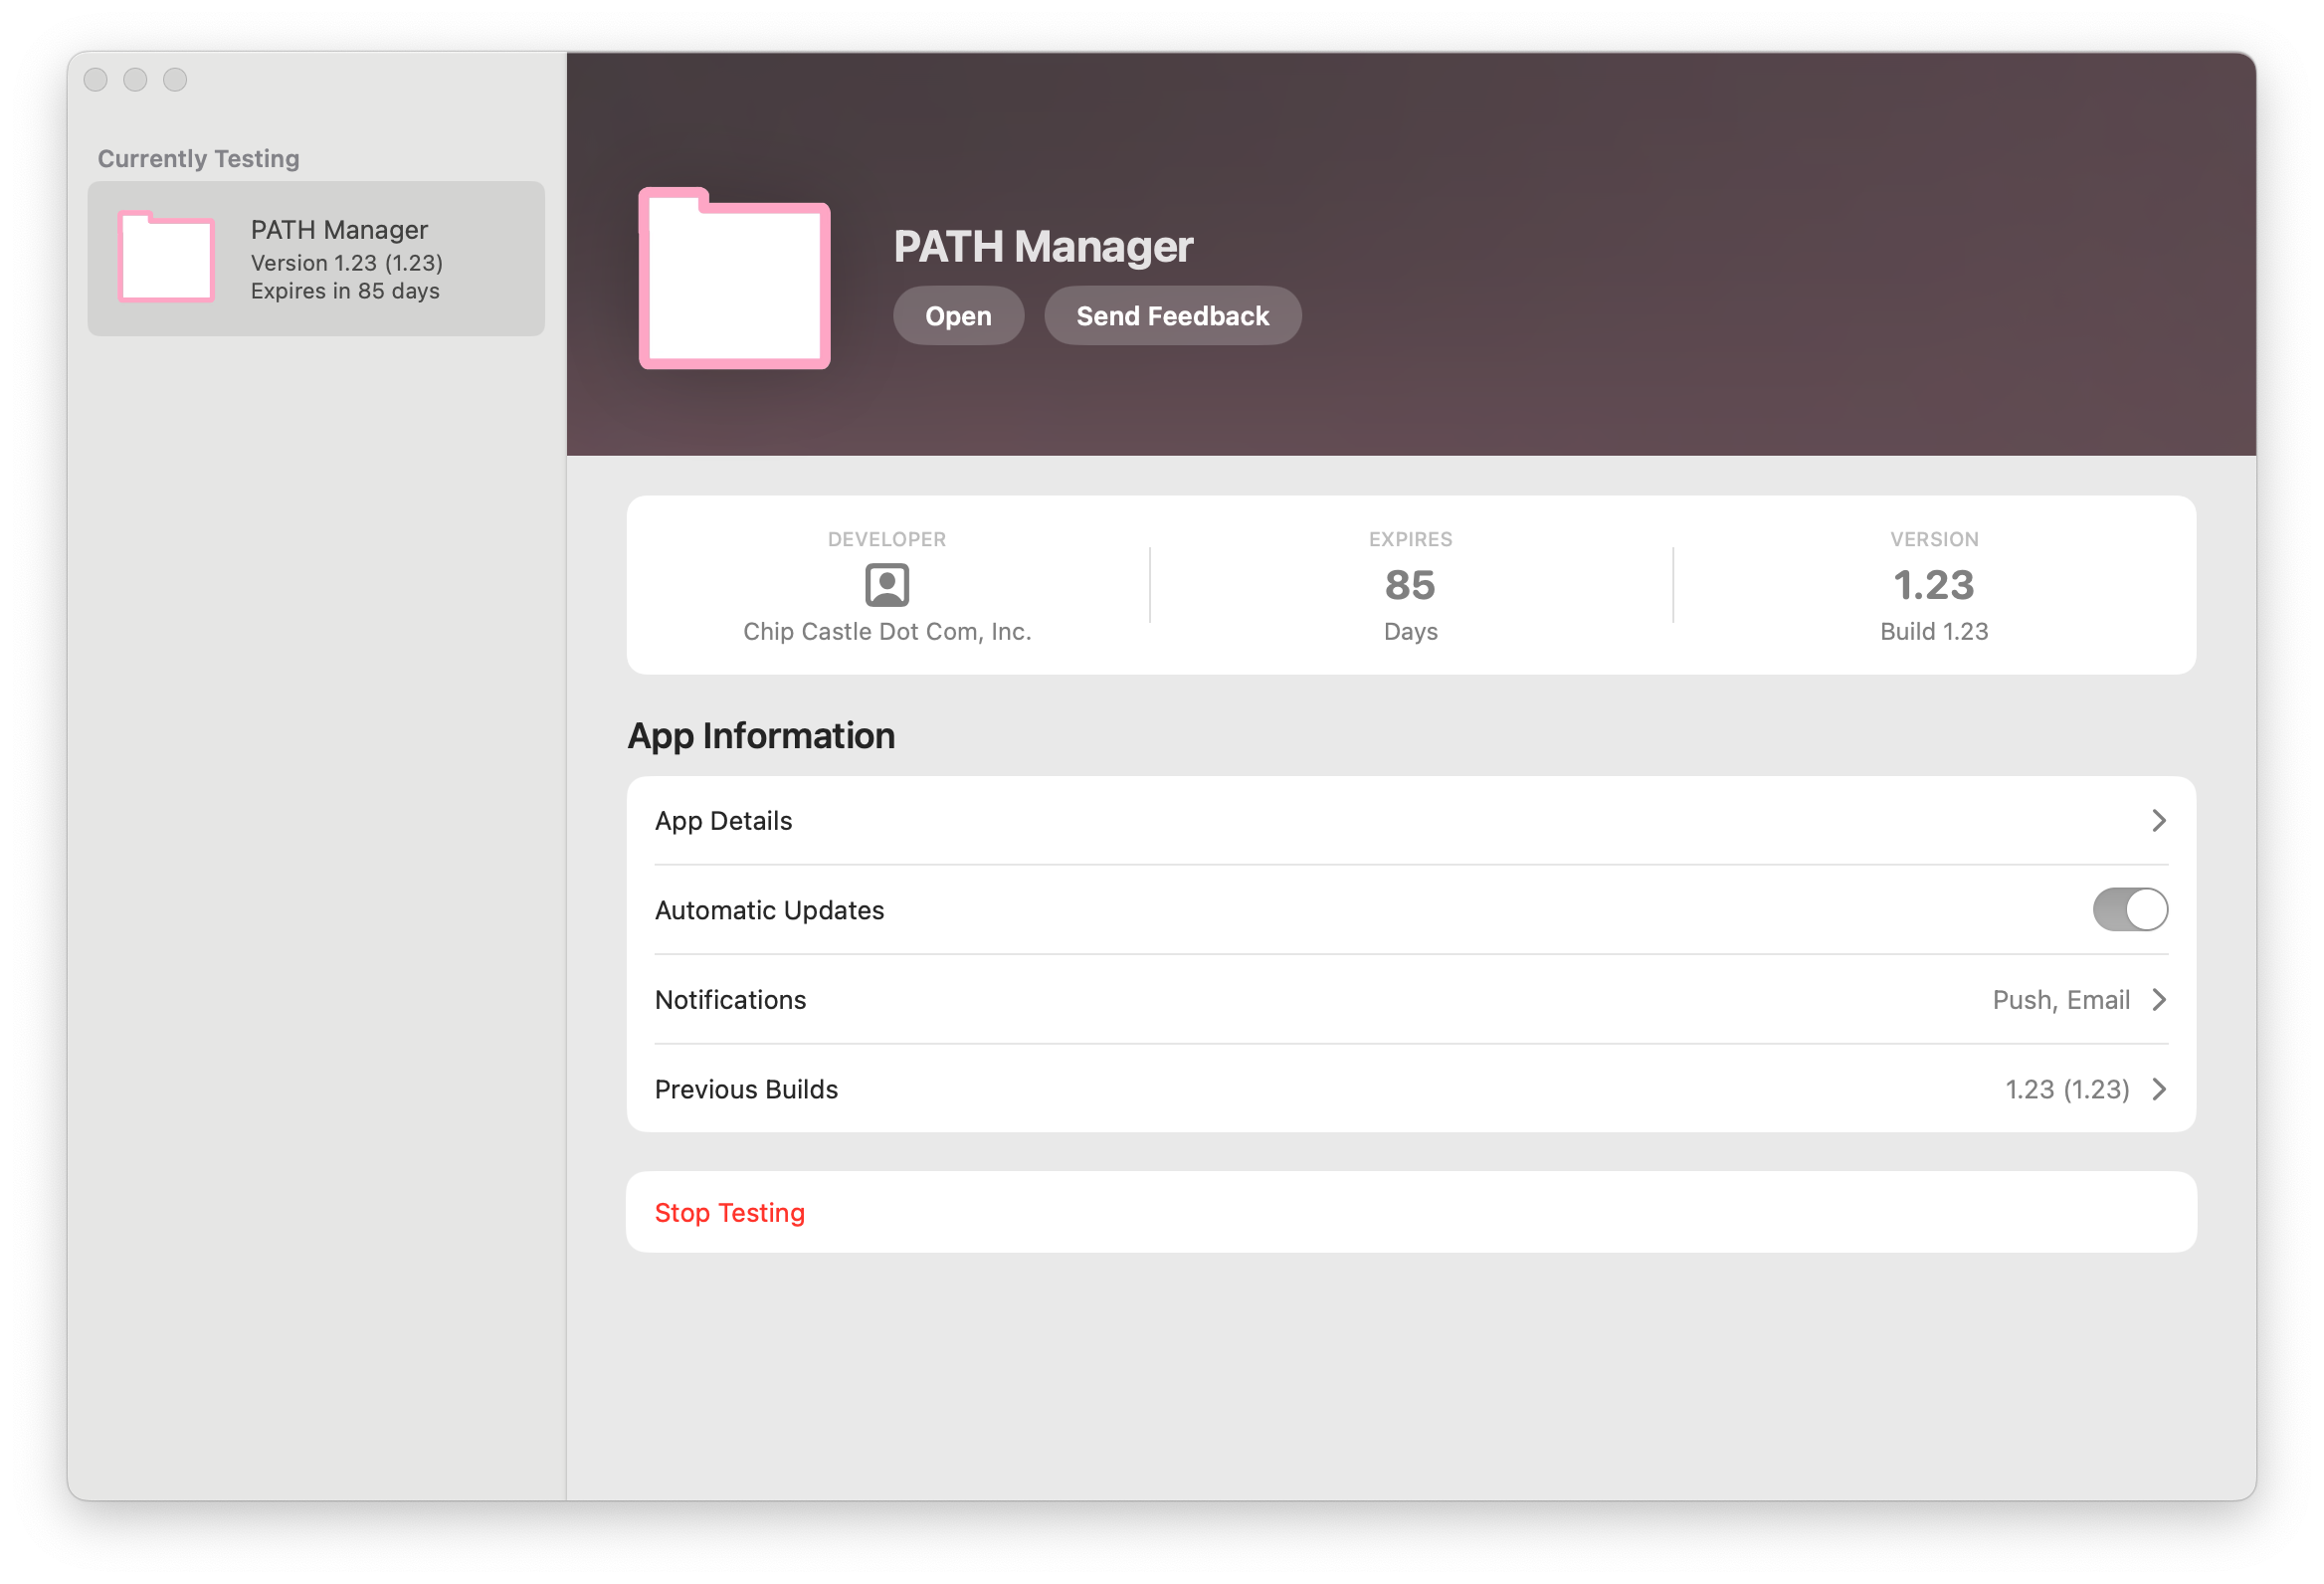Click the sidebar PATH Manager folder icon
This screenshot has height=1584, width=2324.
click(x=166, y=257)
